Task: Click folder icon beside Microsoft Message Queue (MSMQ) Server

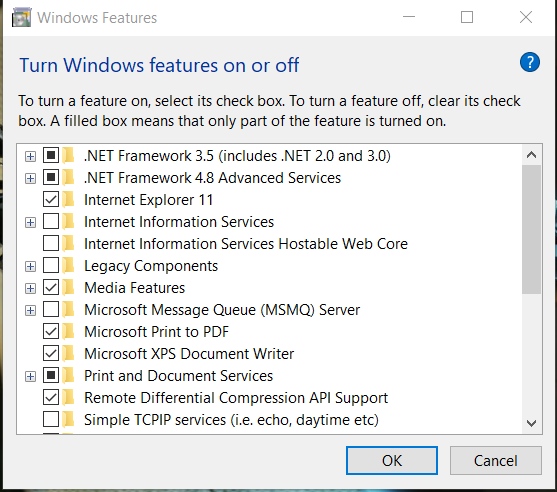Action: point(68,309)
